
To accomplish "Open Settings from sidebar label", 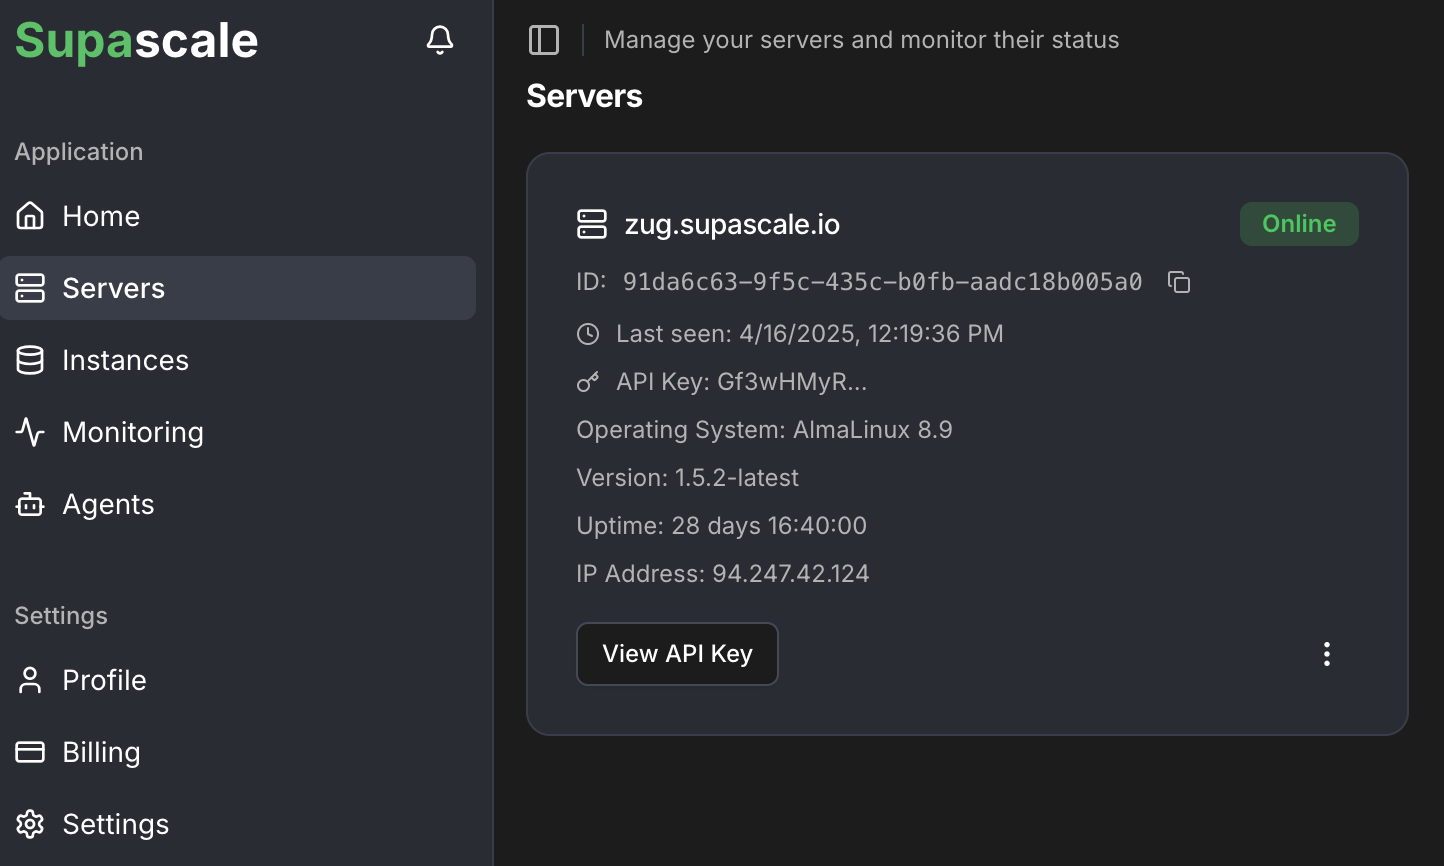I will point(115,824).
